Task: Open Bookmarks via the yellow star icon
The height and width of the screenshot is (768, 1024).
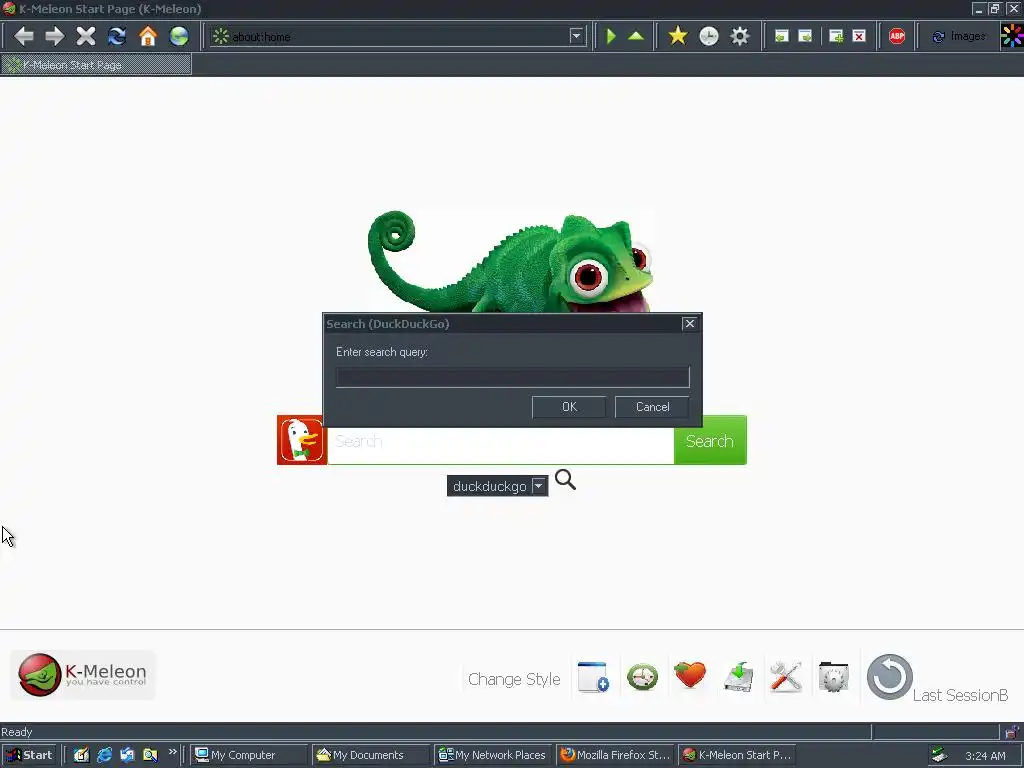Action: click(x=678, y=36)
